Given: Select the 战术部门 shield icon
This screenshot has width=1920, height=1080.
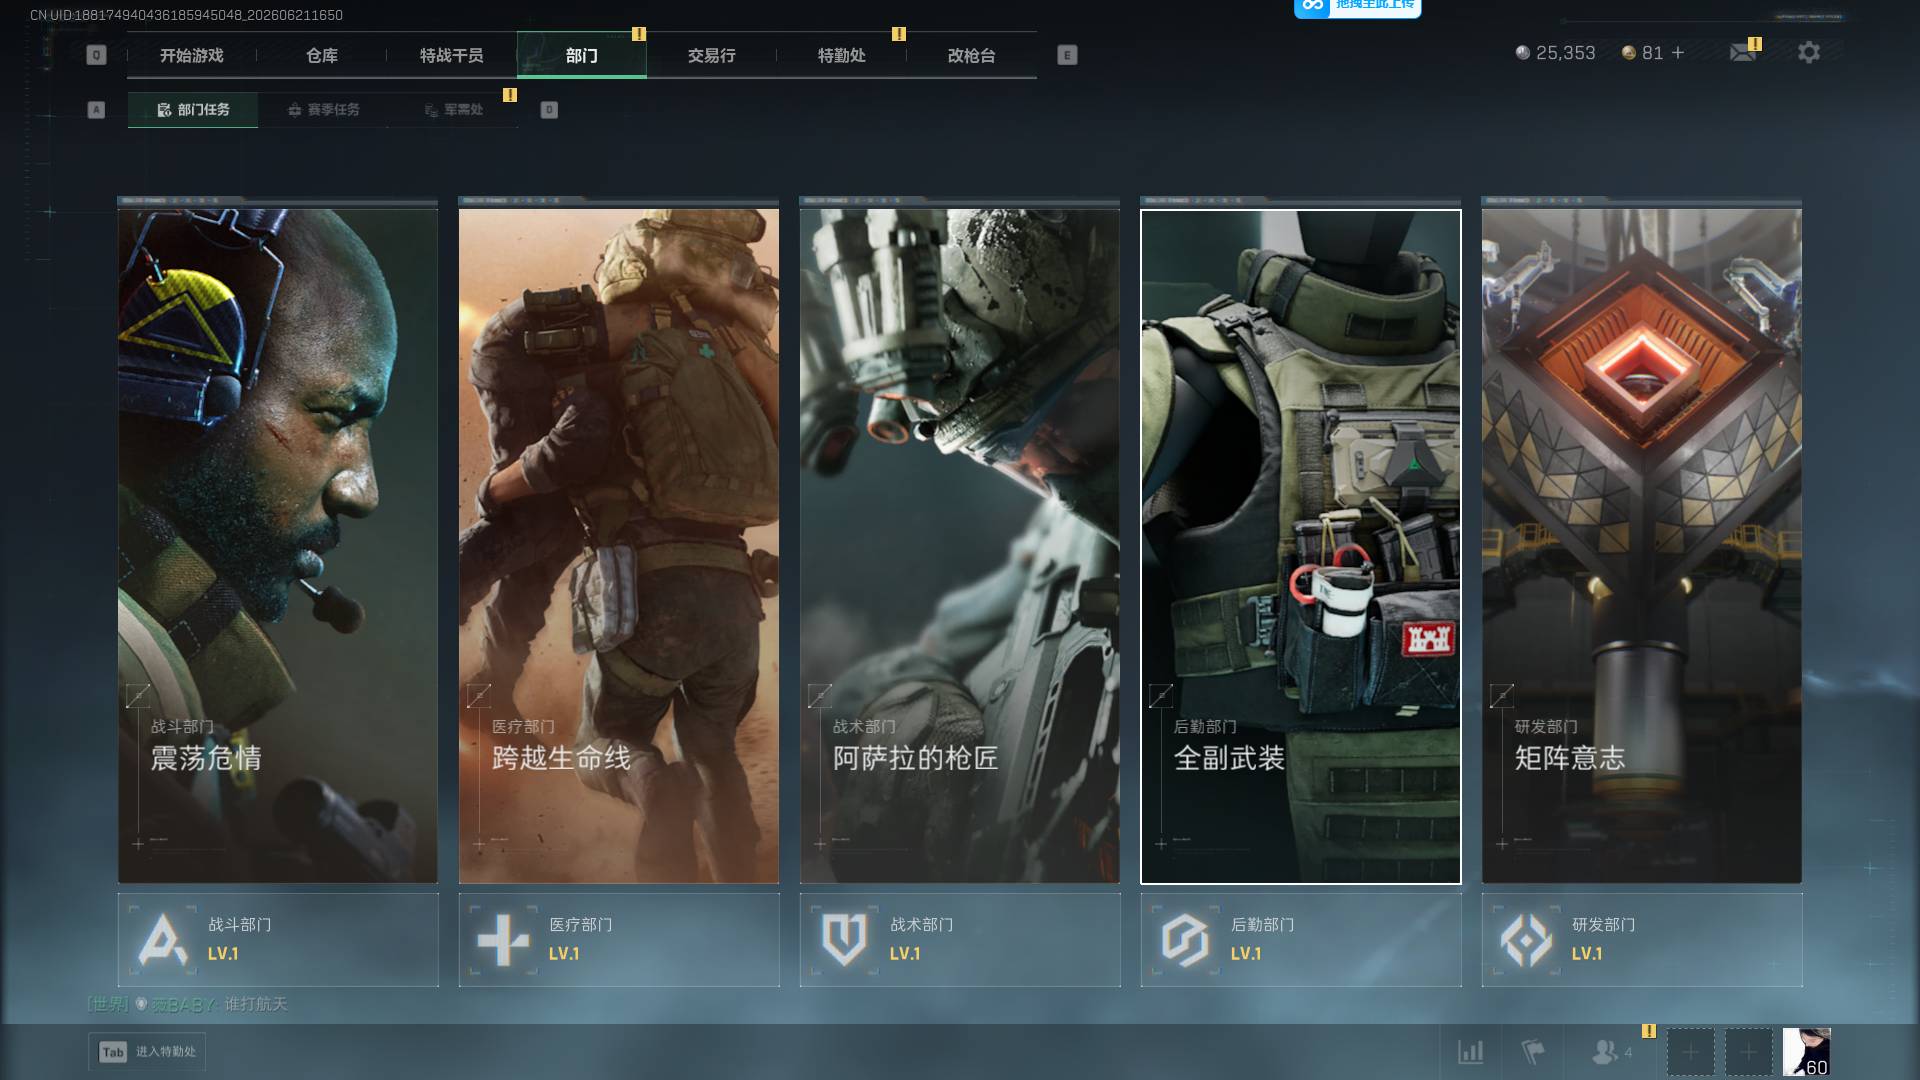Looking at the screenshot, I should pos(844,939).
